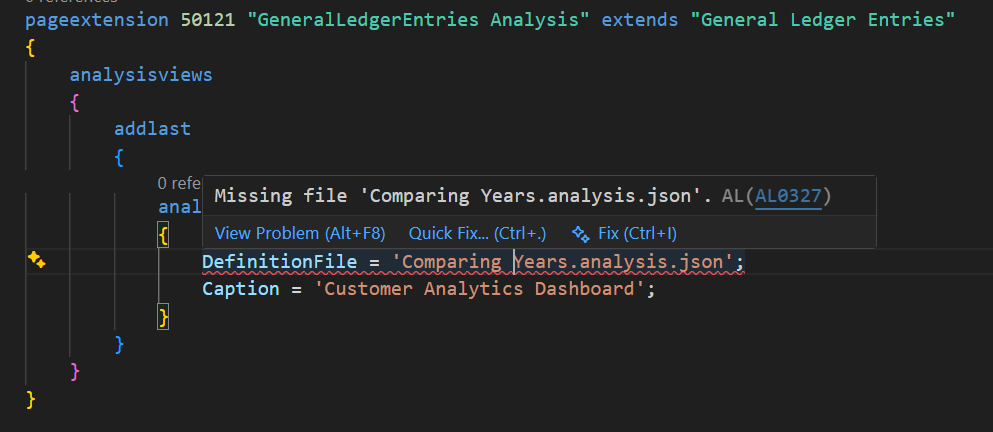
Task: Click the sparkle code action icon in the gutter
Action: 36,260
